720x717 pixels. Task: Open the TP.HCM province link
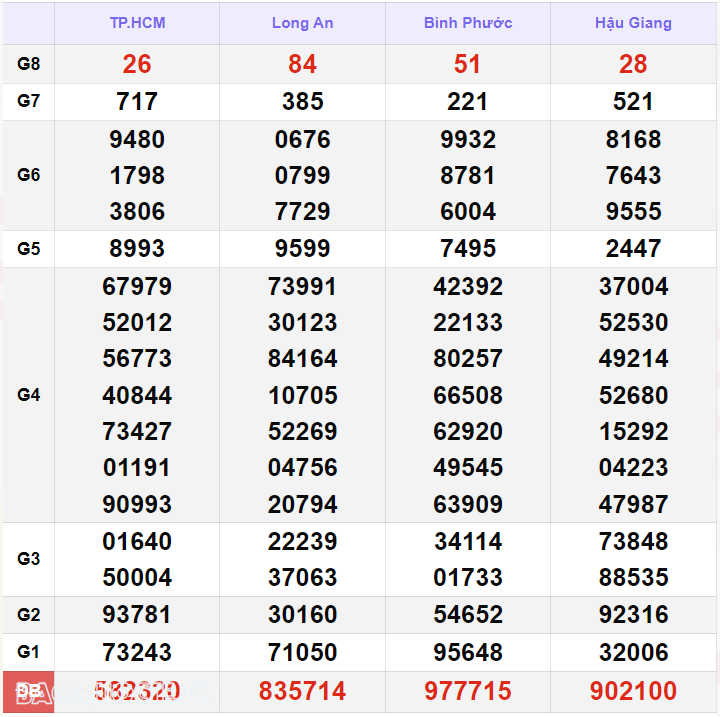pyautogui.click(x=137, y=23)
